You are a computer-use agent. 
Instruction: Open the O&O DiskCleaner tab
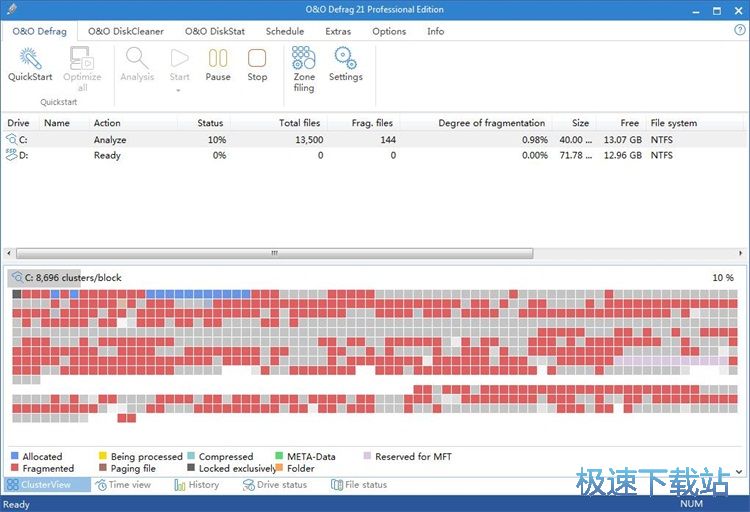[126, 31]
